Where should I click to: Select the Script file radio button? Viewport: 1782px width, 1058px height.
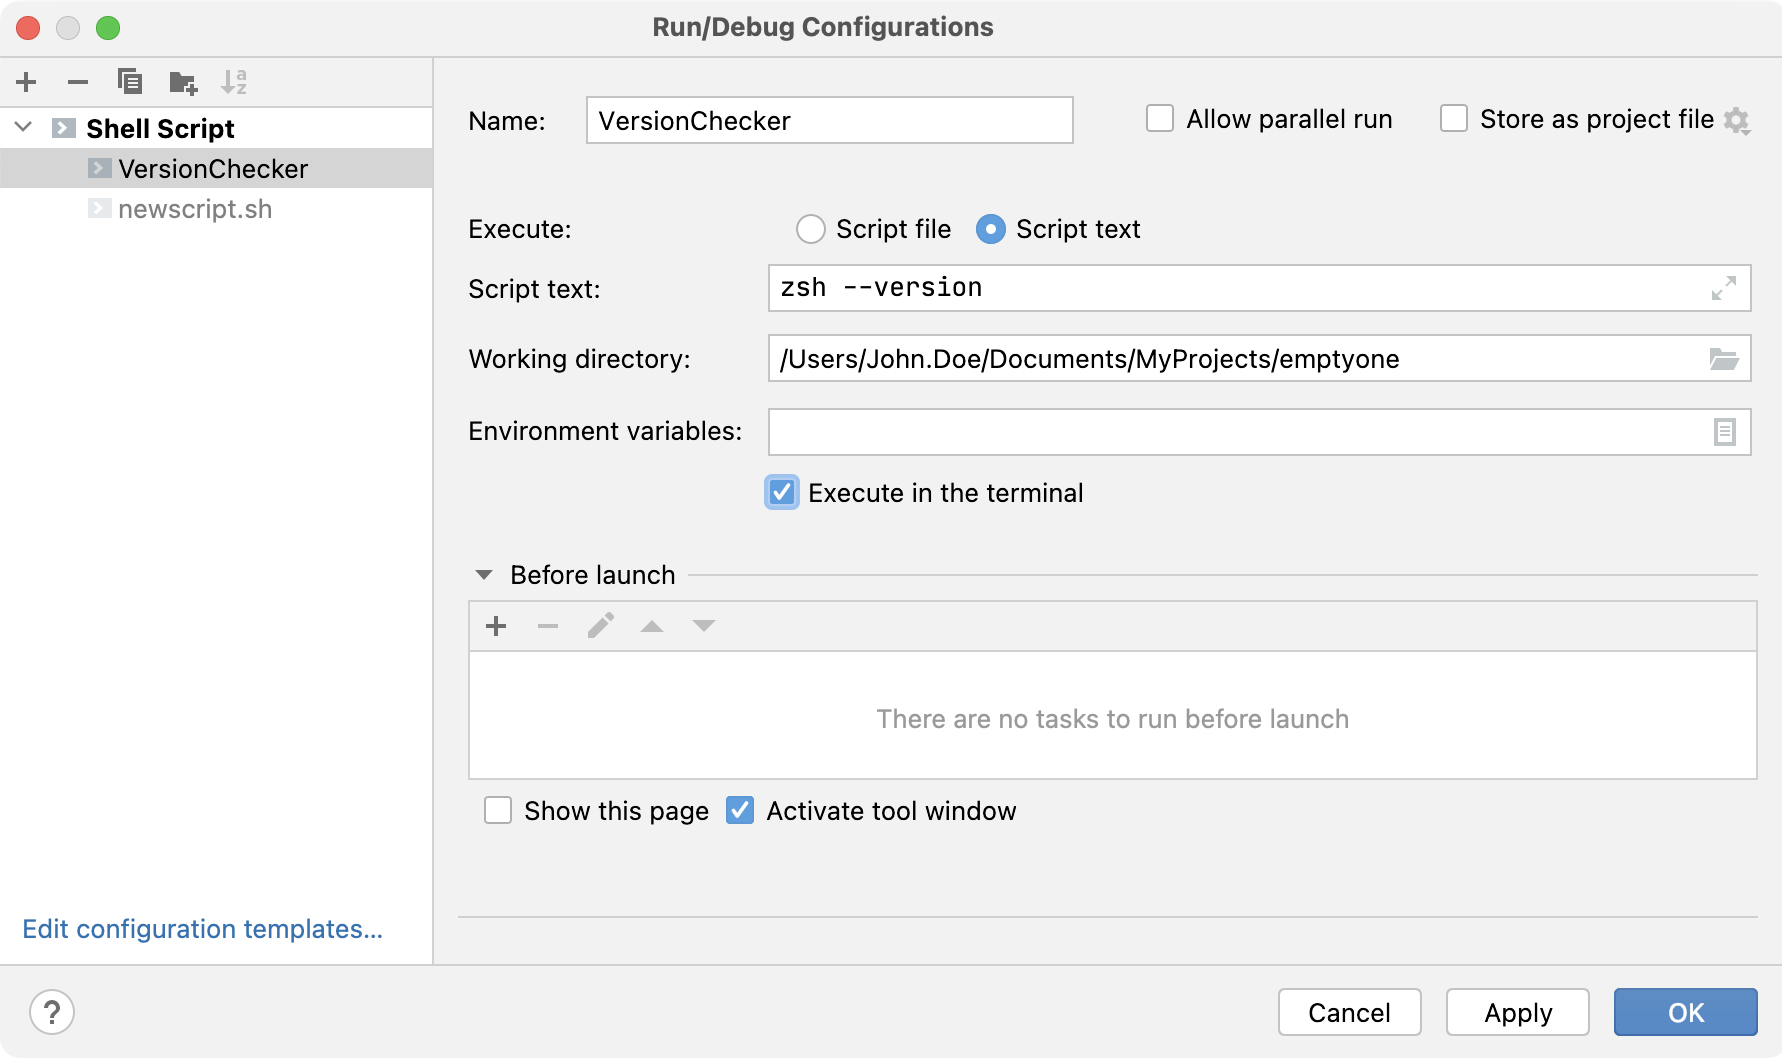point(811,229)
